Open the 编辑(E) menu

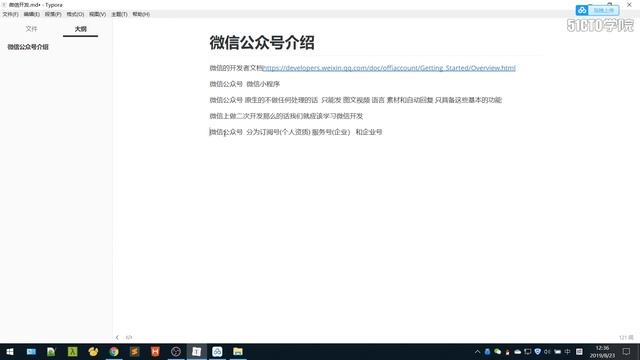(x=31, y=14)
